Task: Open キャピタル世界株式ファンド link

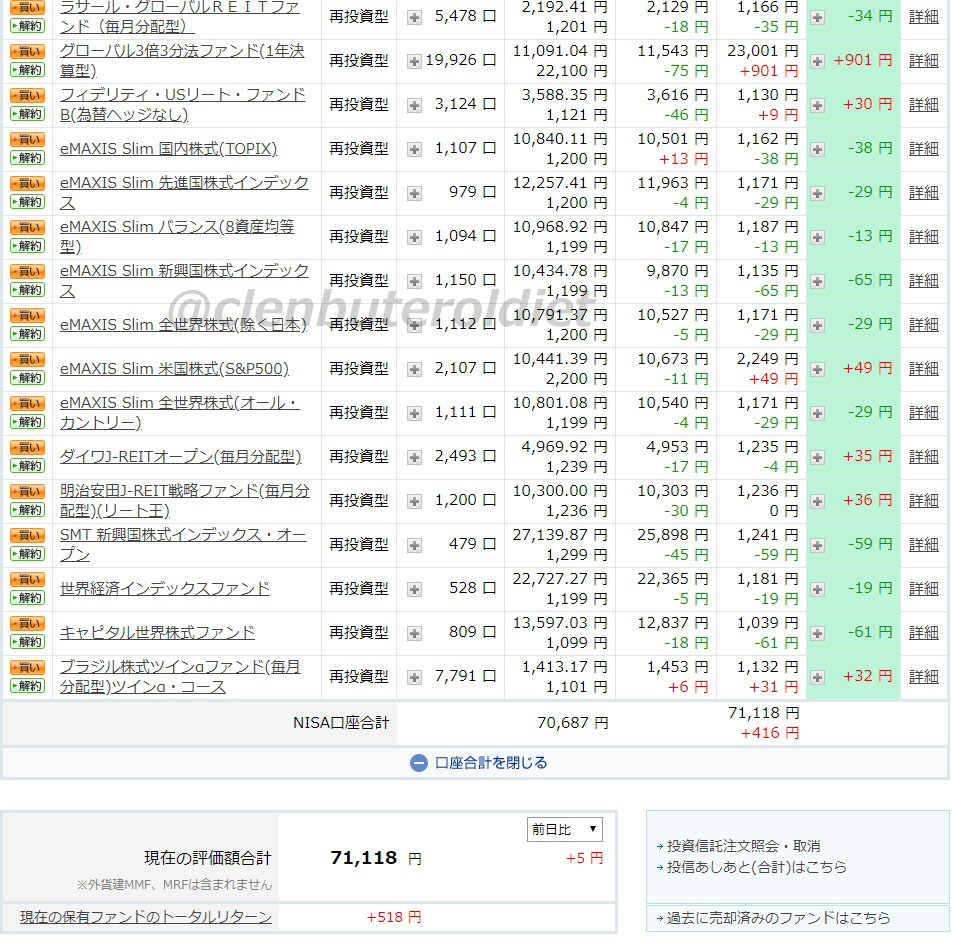Action: (157, 633)
